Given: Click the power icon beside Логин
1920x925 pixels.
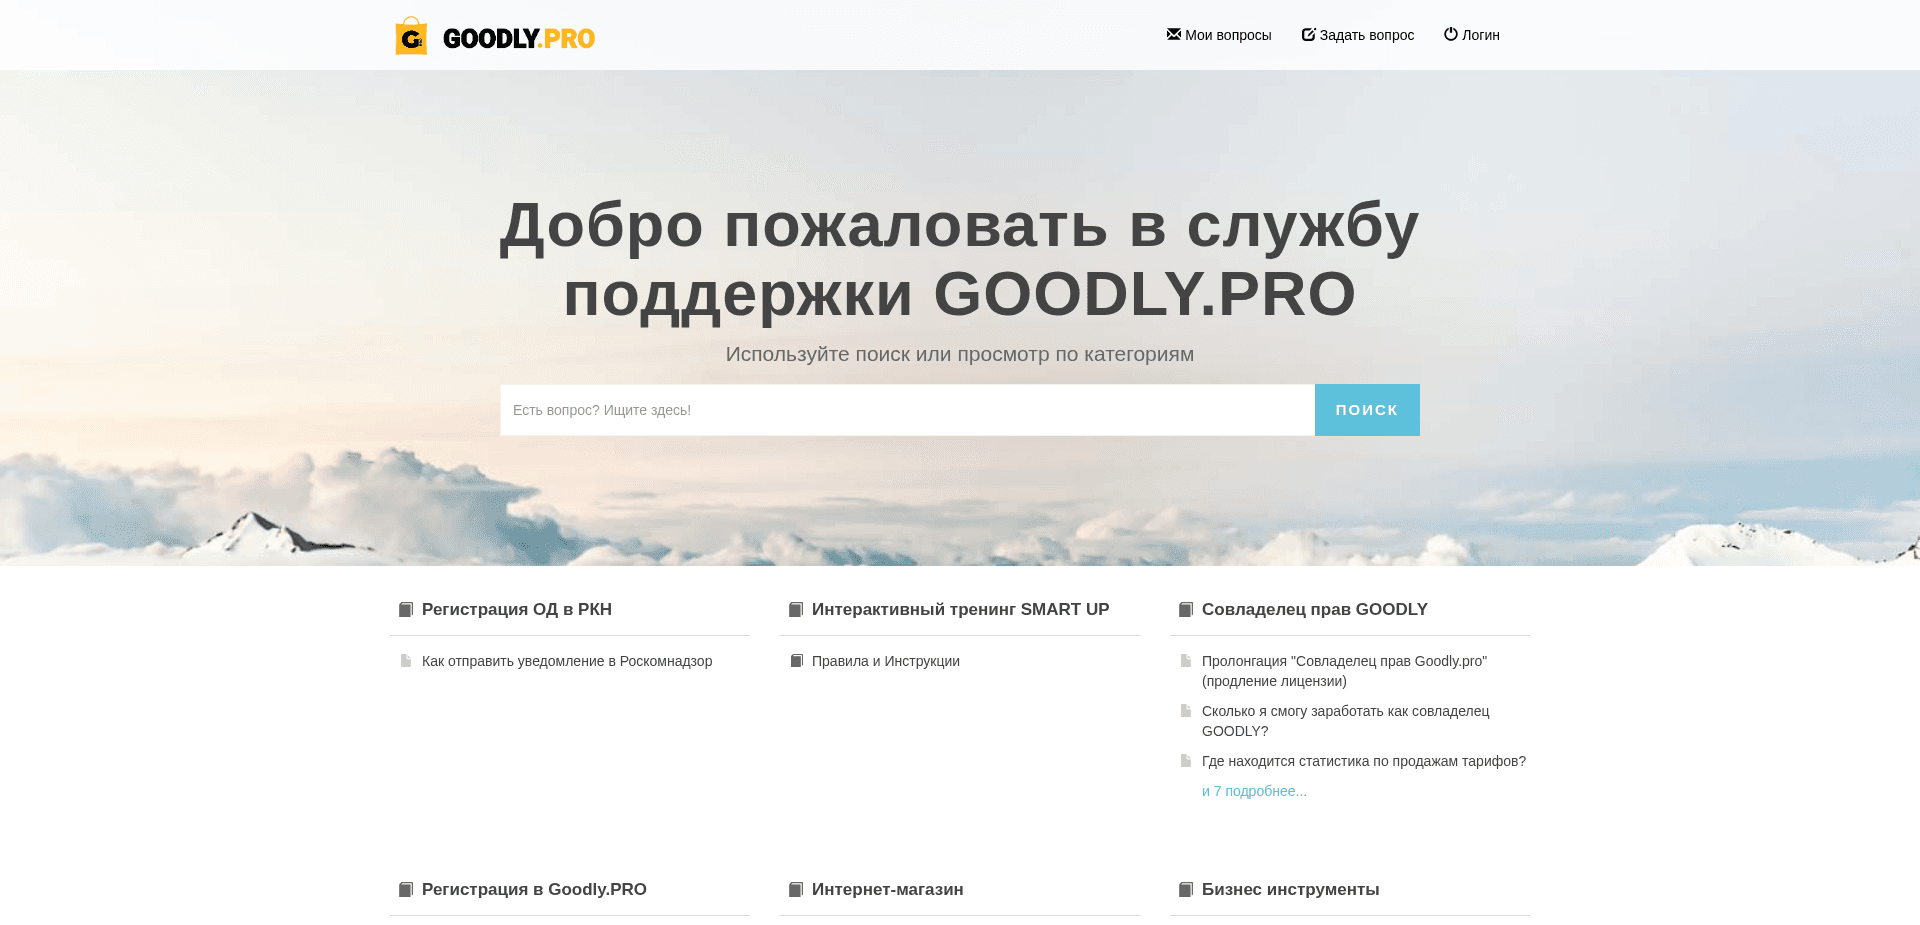Looking at the screenshot, I should (x=1449, y=34).
